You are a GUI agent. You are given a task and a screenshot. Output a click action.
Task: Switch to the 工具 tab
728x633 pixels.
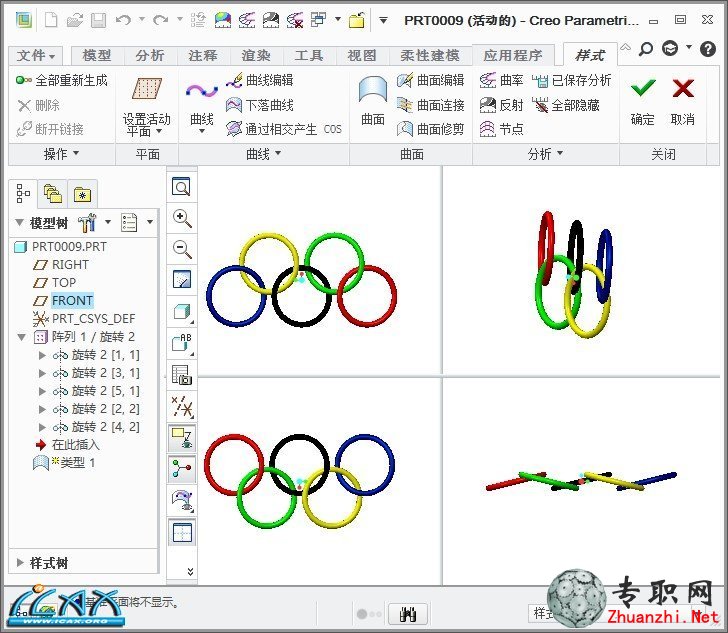pyautogui.click(x=309, y=56)
